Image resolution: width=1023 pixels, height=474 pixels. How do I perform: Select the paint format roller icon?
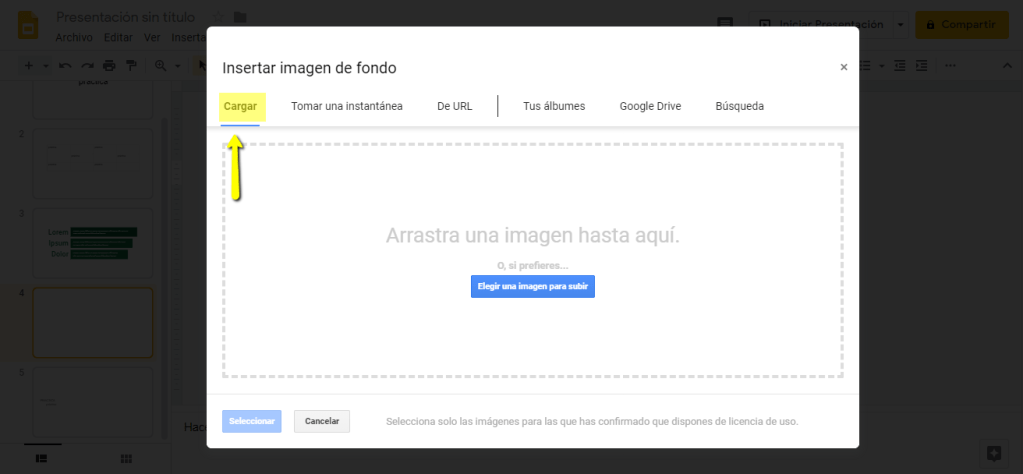[x=130, y=66]
